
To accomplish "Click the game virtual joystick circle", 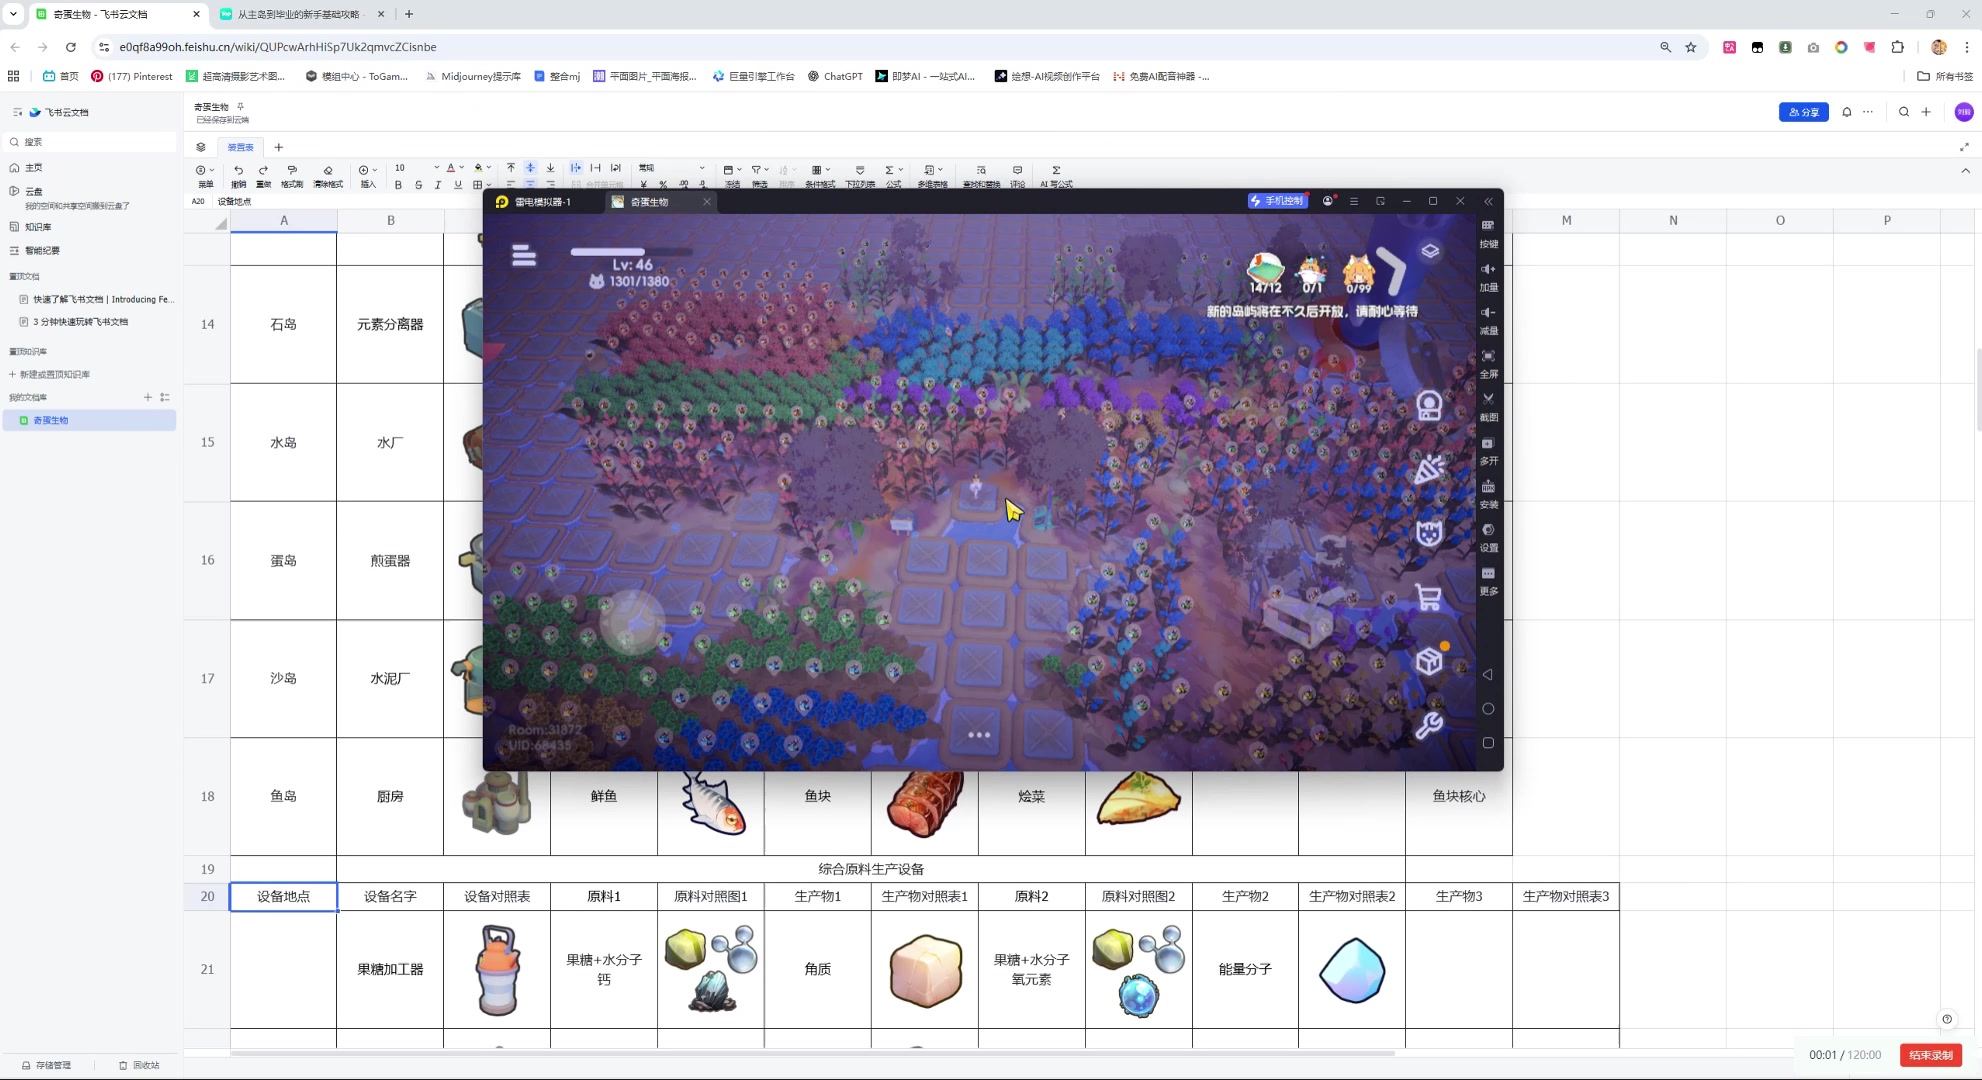I will click(632, 622).
